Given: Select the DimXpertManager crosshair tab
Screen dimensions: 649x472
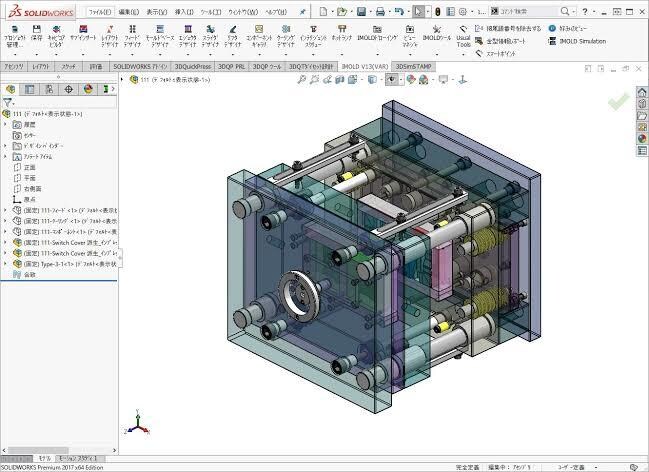Looking at the screenshot, I should click(x=69, y=89).
